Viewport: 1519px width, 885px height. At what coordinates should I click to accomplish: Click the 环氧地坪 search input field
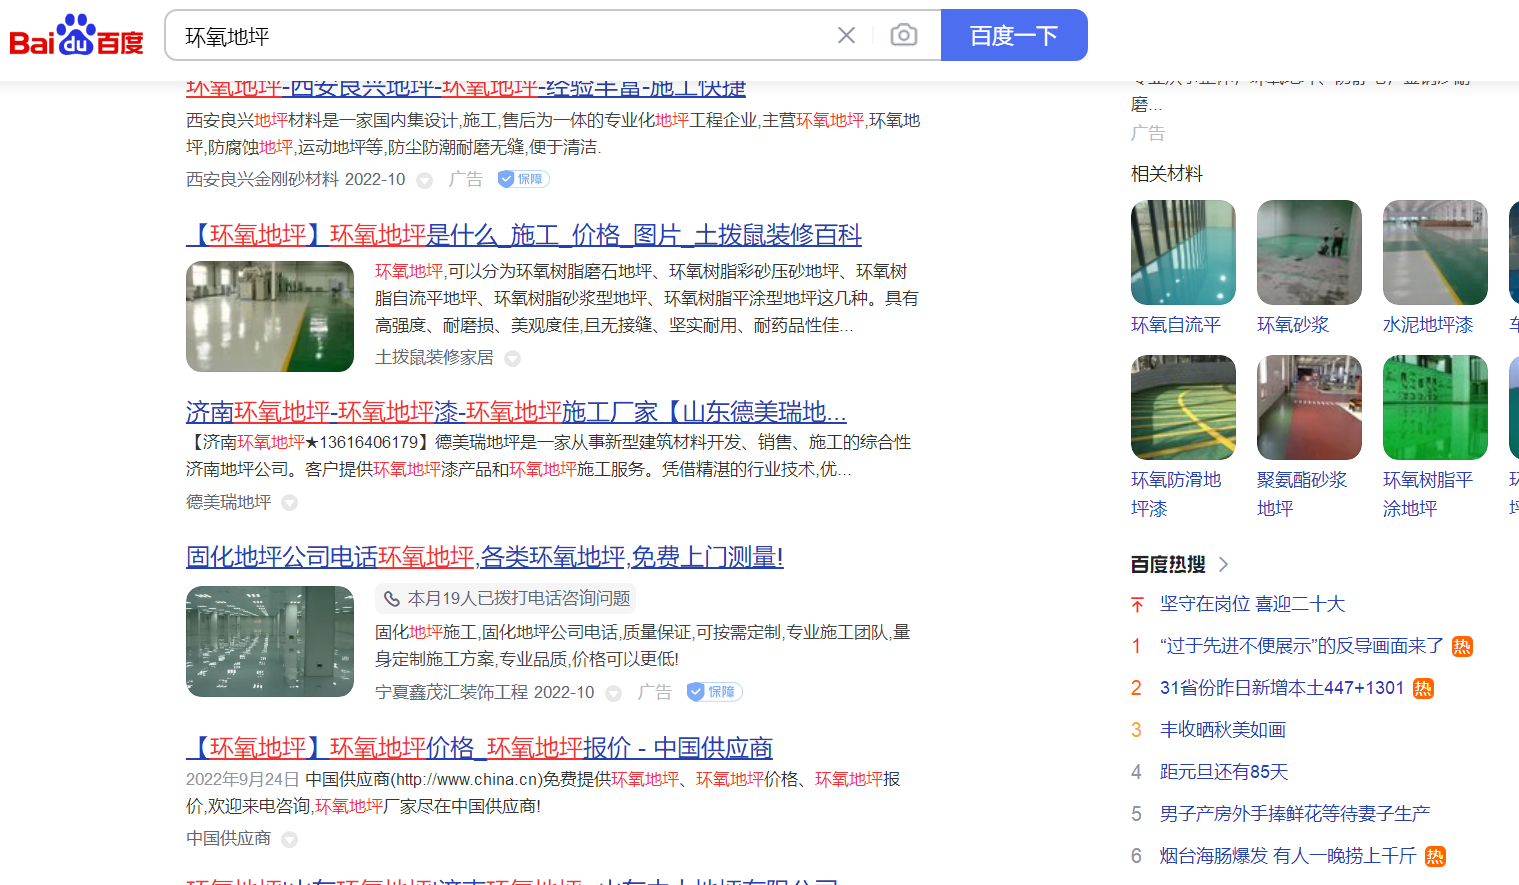[500, 36]
